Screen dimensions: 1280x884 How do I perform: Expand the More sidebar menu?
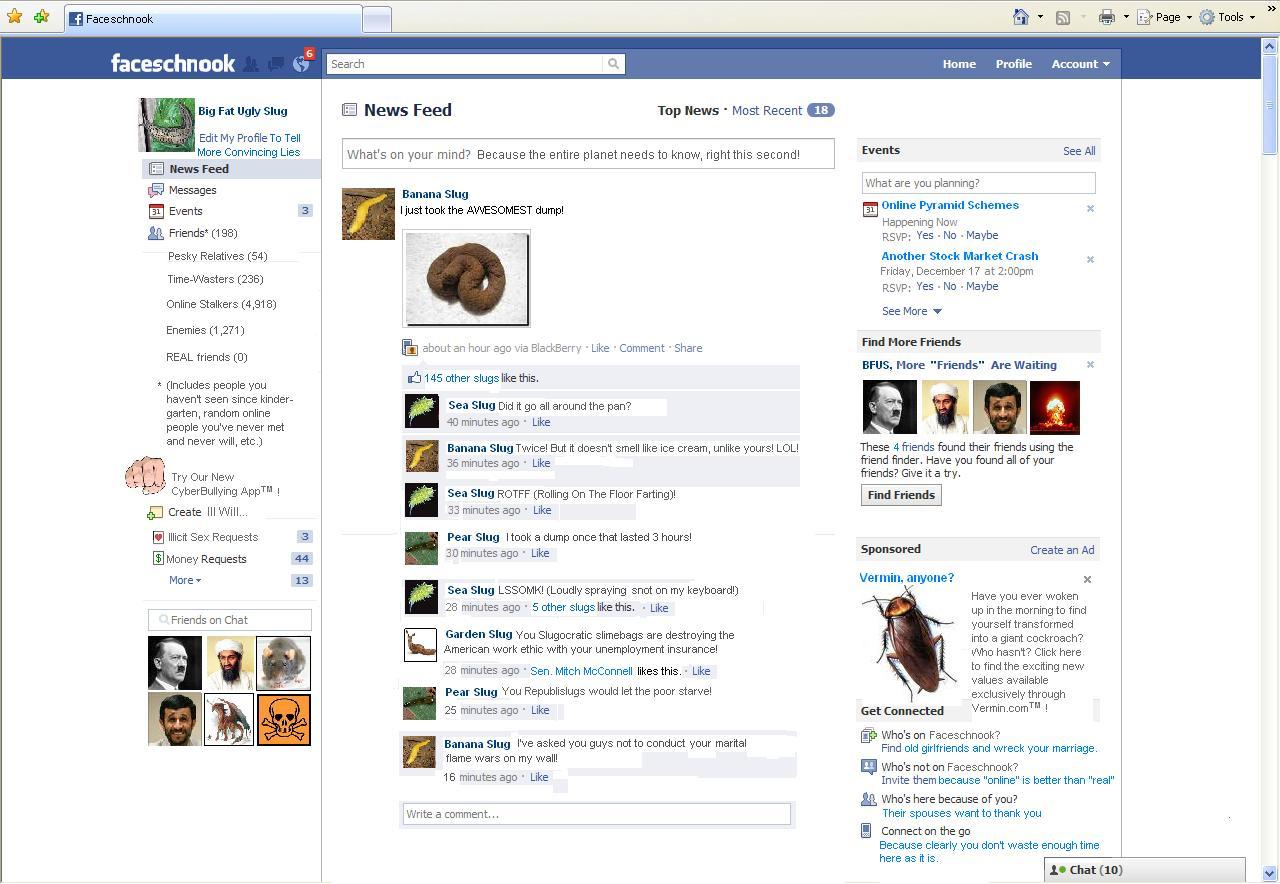pyautogui.click(x=185, y=580)
